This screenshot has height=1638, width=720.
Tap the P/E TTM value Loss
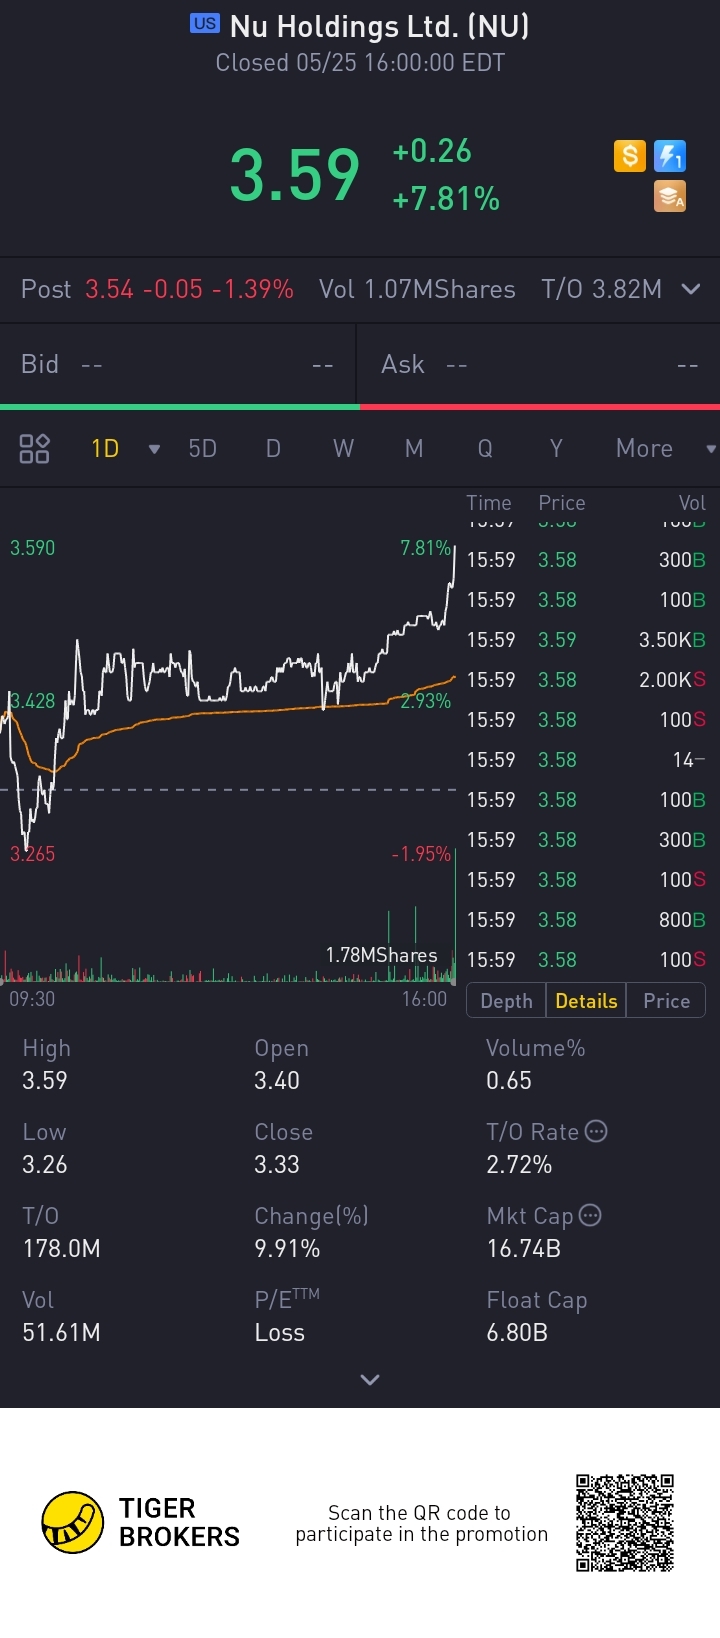tap(279, 1333)
